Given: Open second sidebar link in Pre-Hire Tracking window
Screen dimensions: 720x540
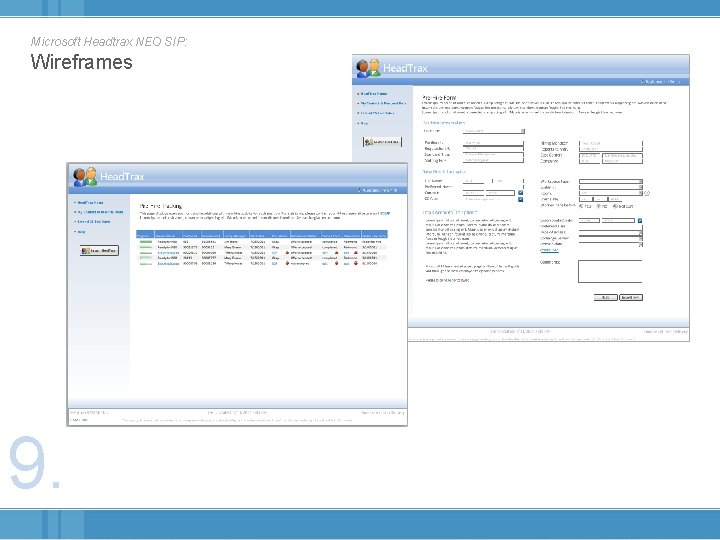Looking at the screenshot, I should coord(99,212).
